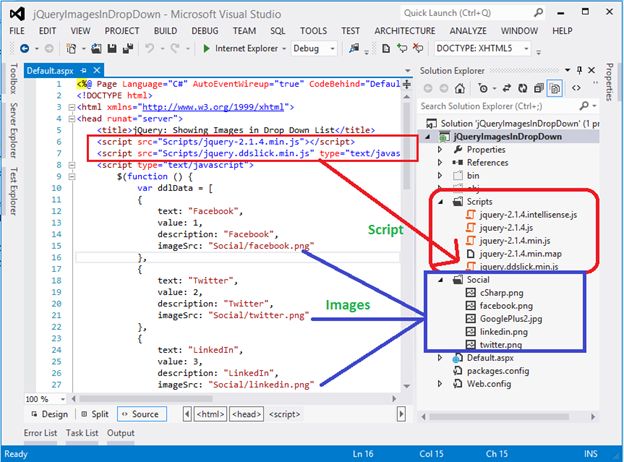The image size is (624, 462).
Task: Select the <head> breadcrumb tag
Action: (x=247, y=414)
